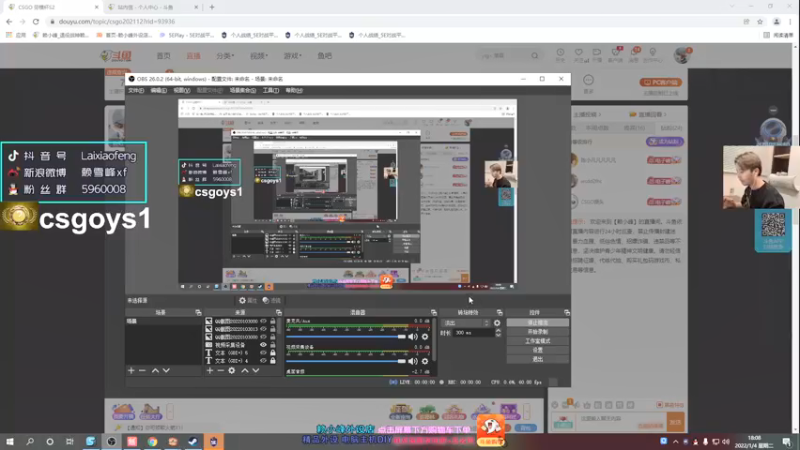Viewport: 800px width, 450px height.
Task: Open source Filters button above the docks
Action: point(271,301)
